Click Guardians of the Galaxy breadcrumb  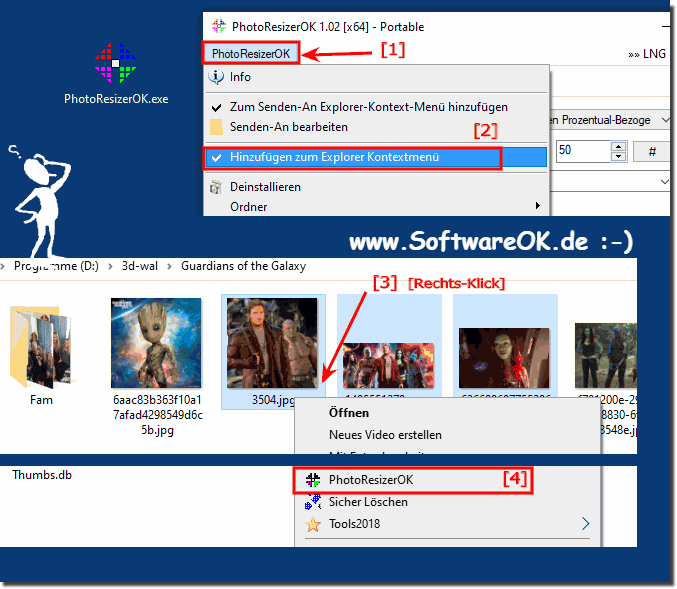(x=244, y=266)
